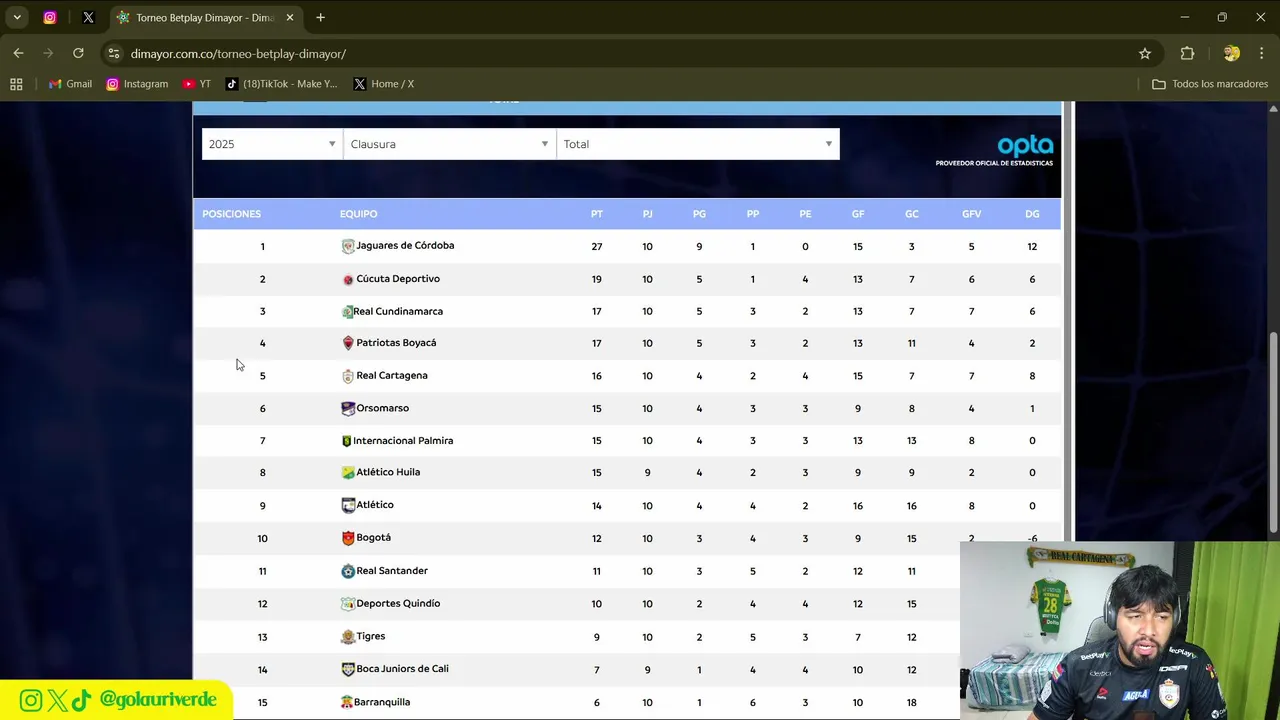Click the PG column header
Screen dimensions: 1280x720
(x=699, y=214)
